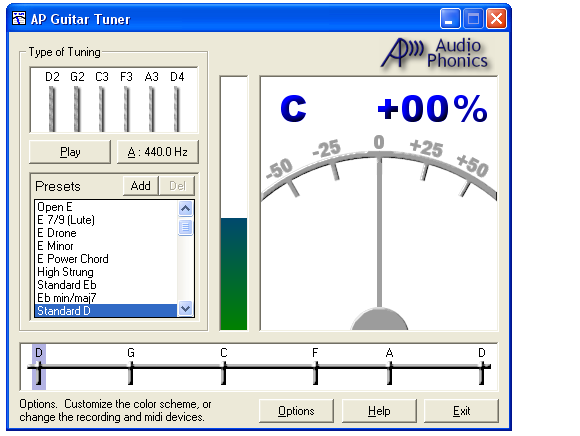
Task: Click the AP Guitar Tuner title bar icon
Action: (x=19, y=18)
